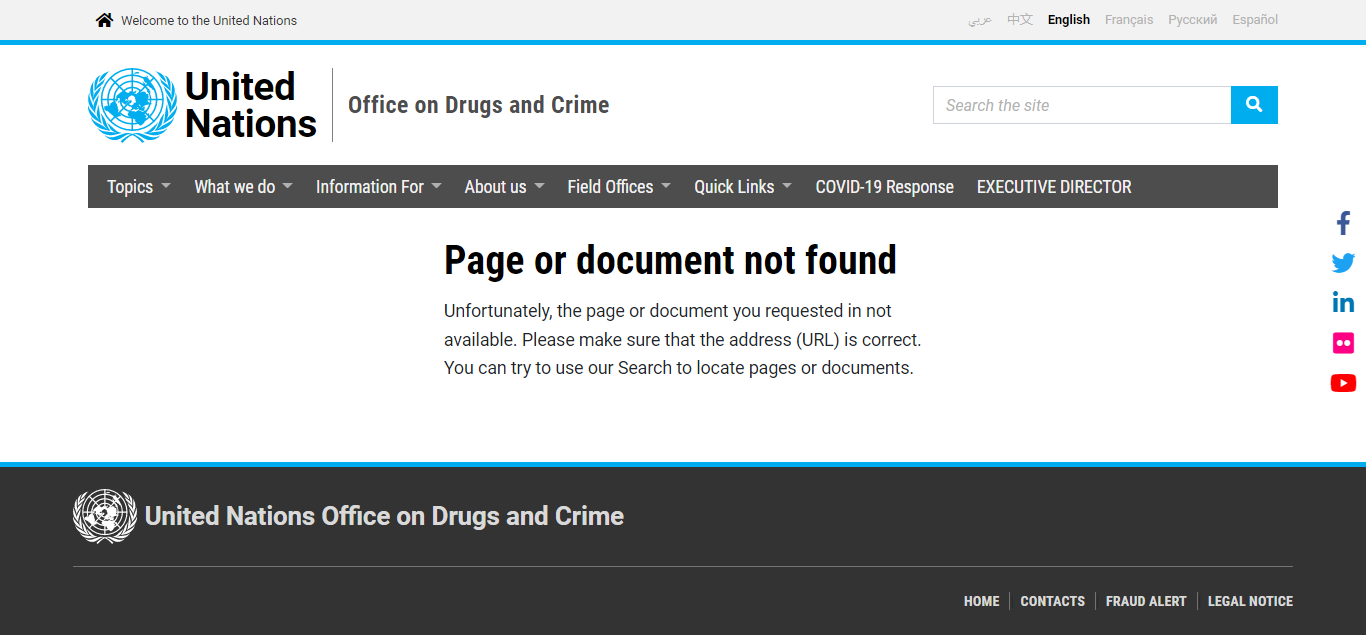Expand the Topics dropdown menu
Viewport: 1366px width, 635px height.
coord(139,187)
